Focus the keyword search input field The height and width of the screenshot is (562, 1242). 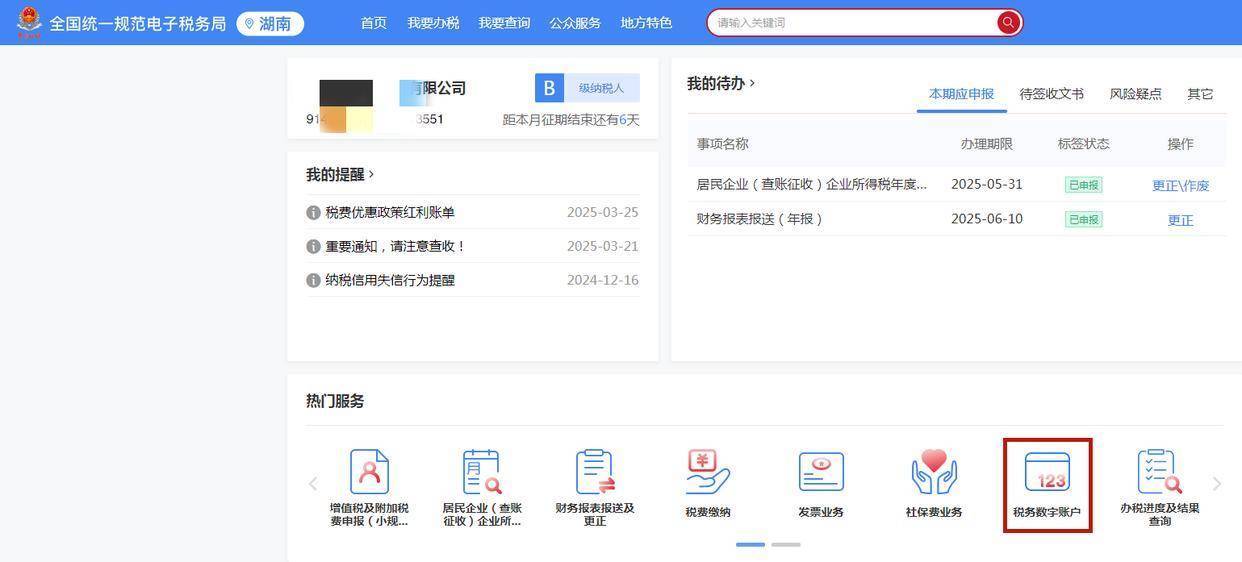pos(852,22)
